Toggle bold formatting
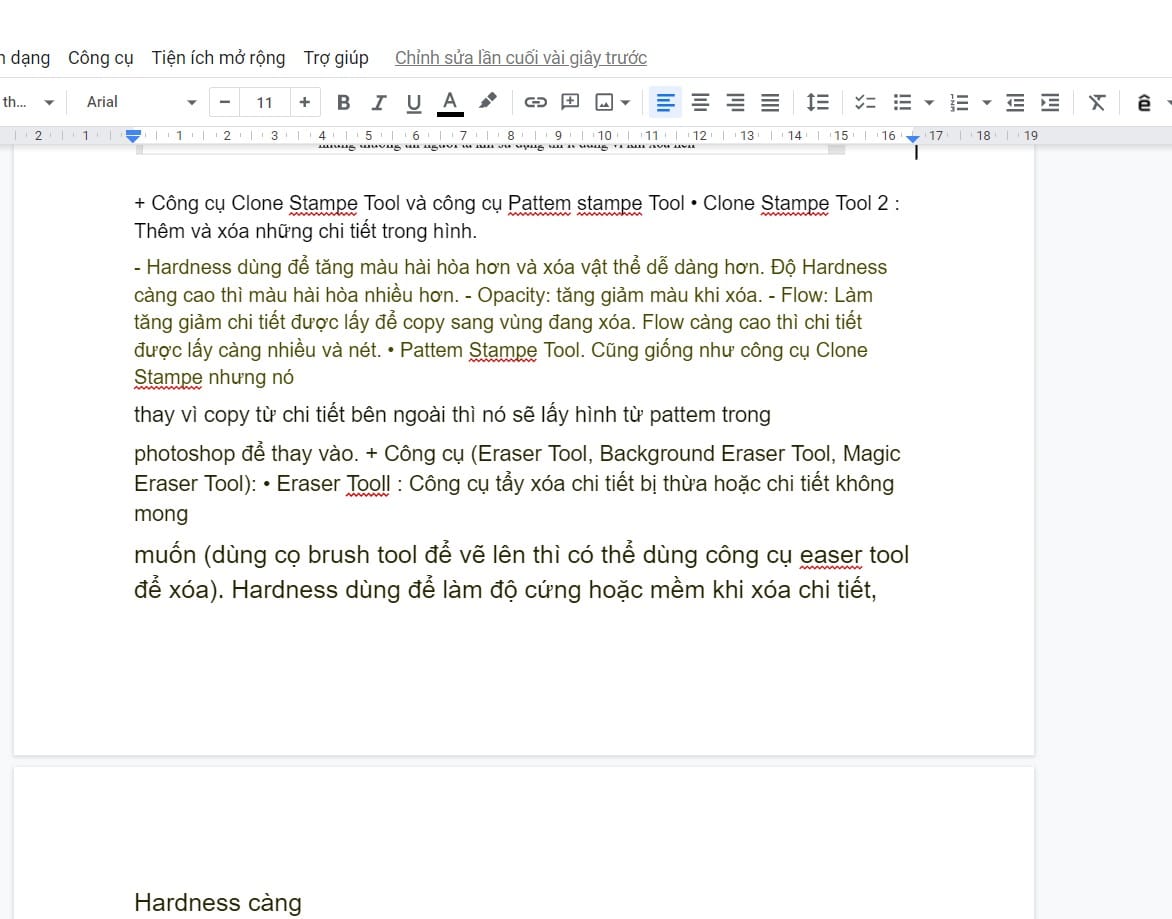1172x919 pixels. 343,102
